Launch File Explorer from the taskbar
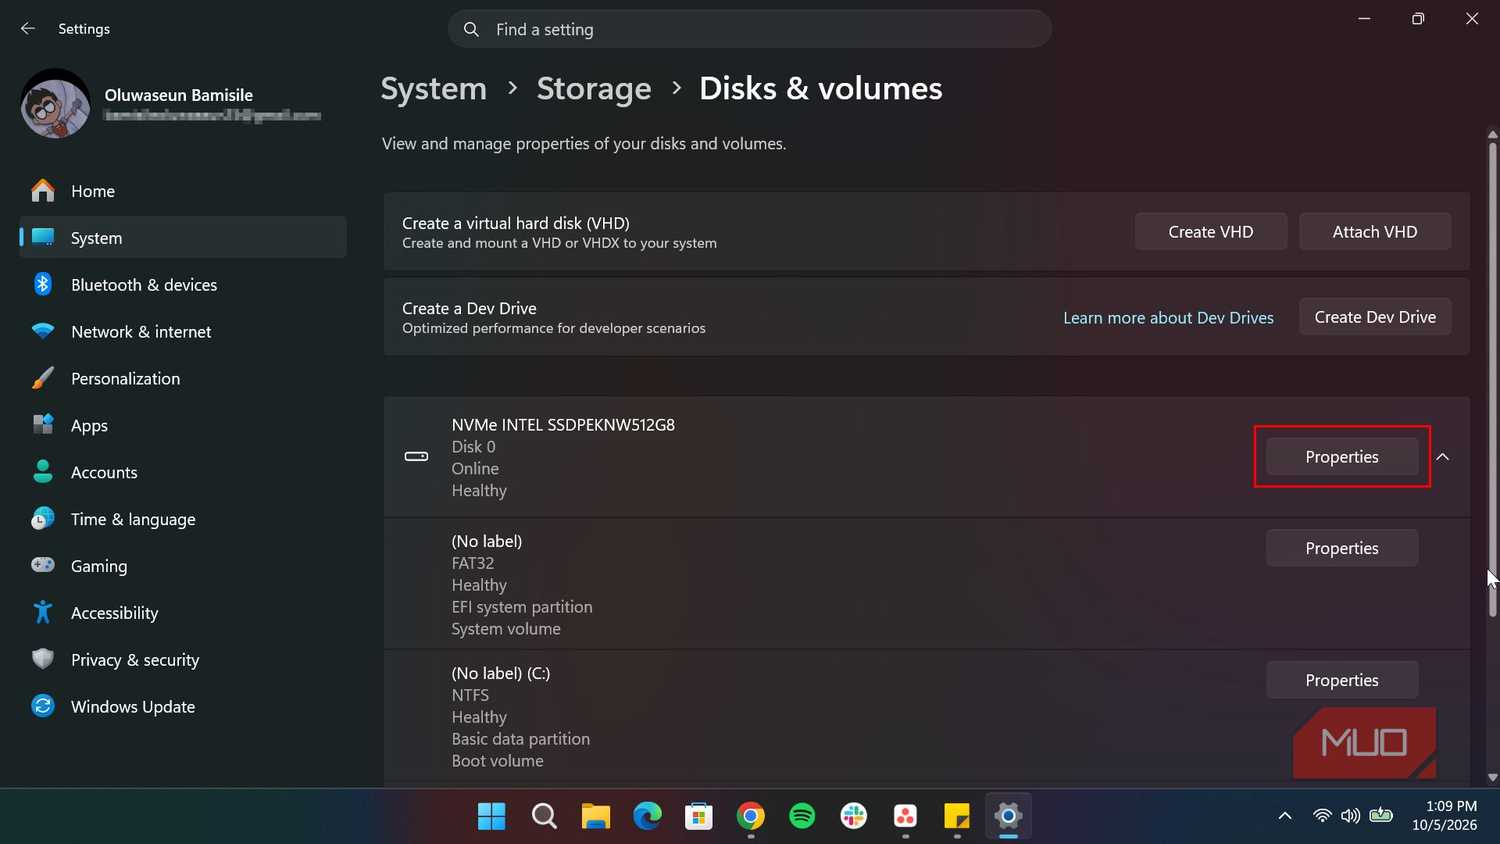The image size is (1500, 844). (x=596, y=817)
